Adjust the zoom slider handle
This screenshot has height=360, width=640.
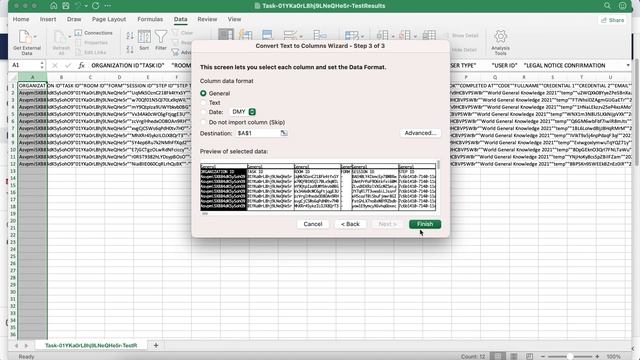tap(570, 356)
